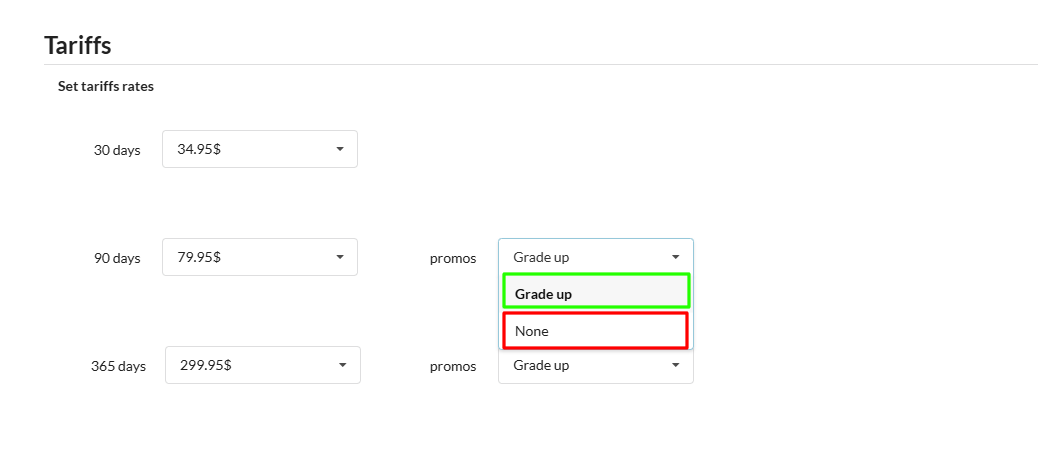Click the arrow of the 365 days promos dropdown

676,365
